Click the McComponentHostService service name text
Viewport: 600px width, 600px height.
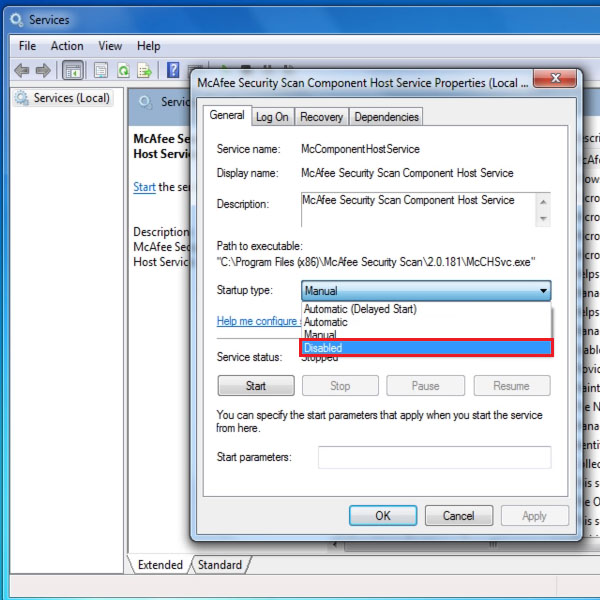click(x=360, y=149)
